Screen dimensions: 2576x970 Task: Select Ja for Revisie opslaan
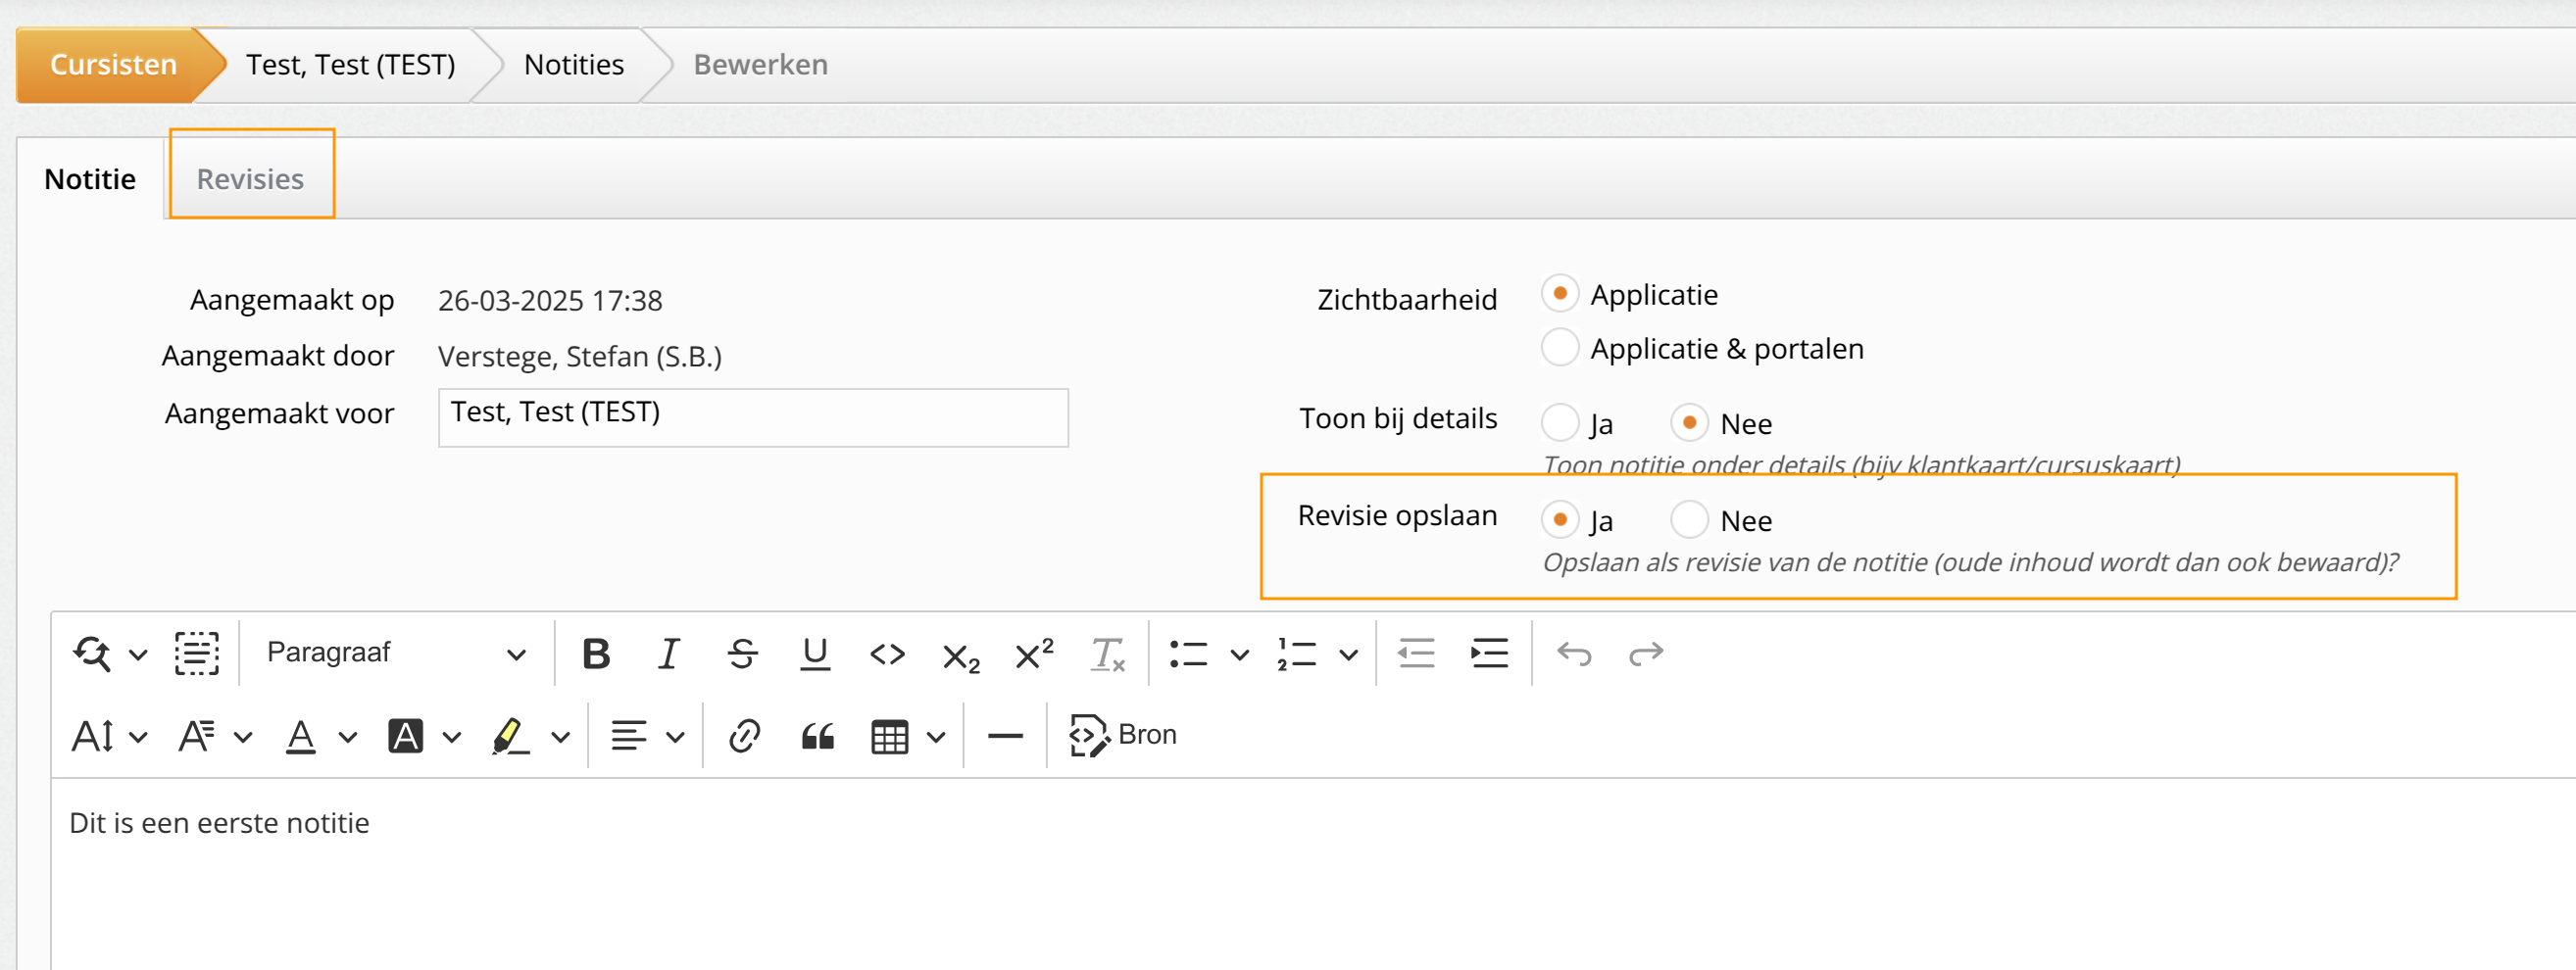click(x=1559, y=520)
